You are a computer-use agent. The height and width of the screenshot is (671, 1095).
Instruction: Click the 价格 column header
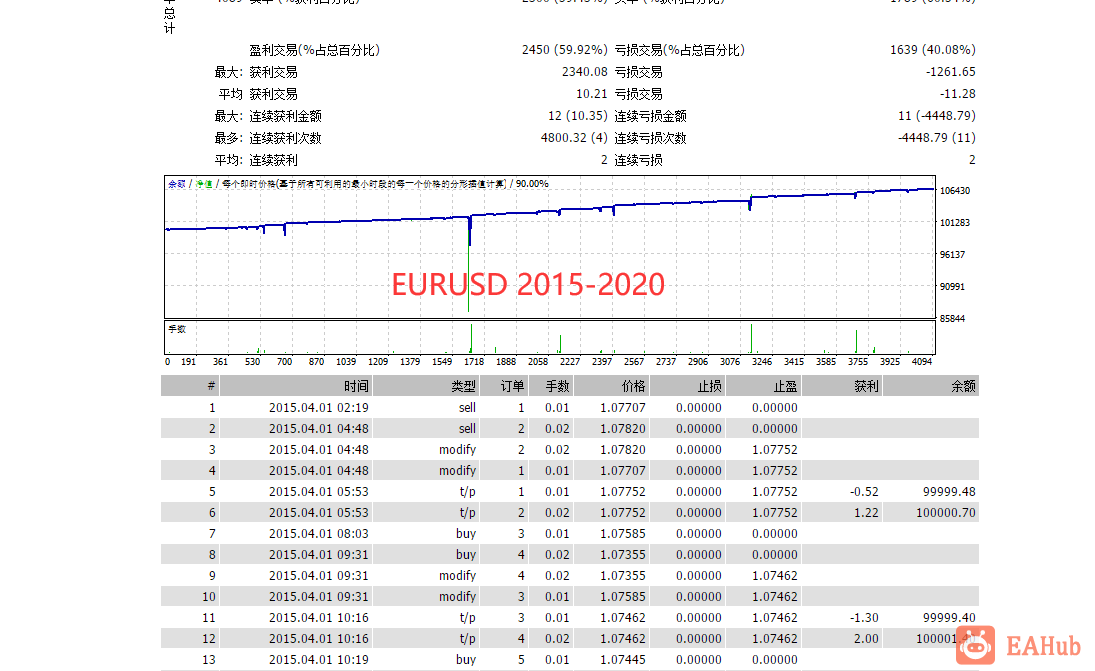coord(612,386)
